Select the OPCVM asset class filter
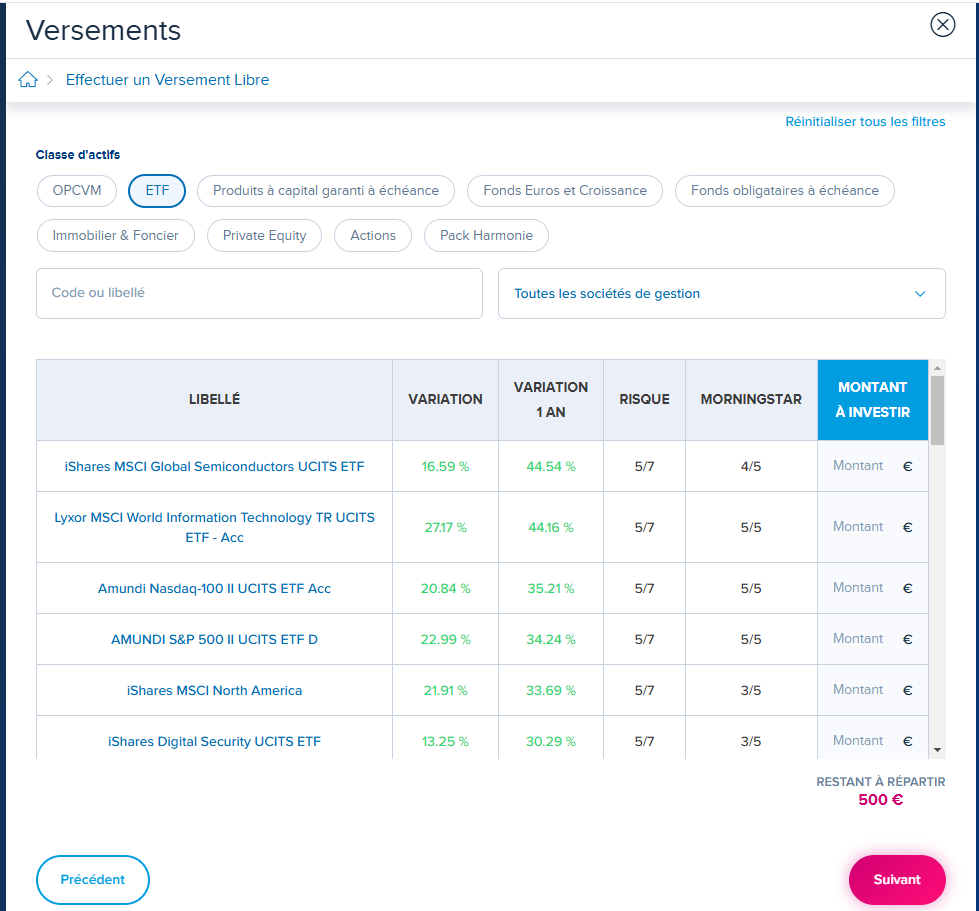 coord(77,190)
